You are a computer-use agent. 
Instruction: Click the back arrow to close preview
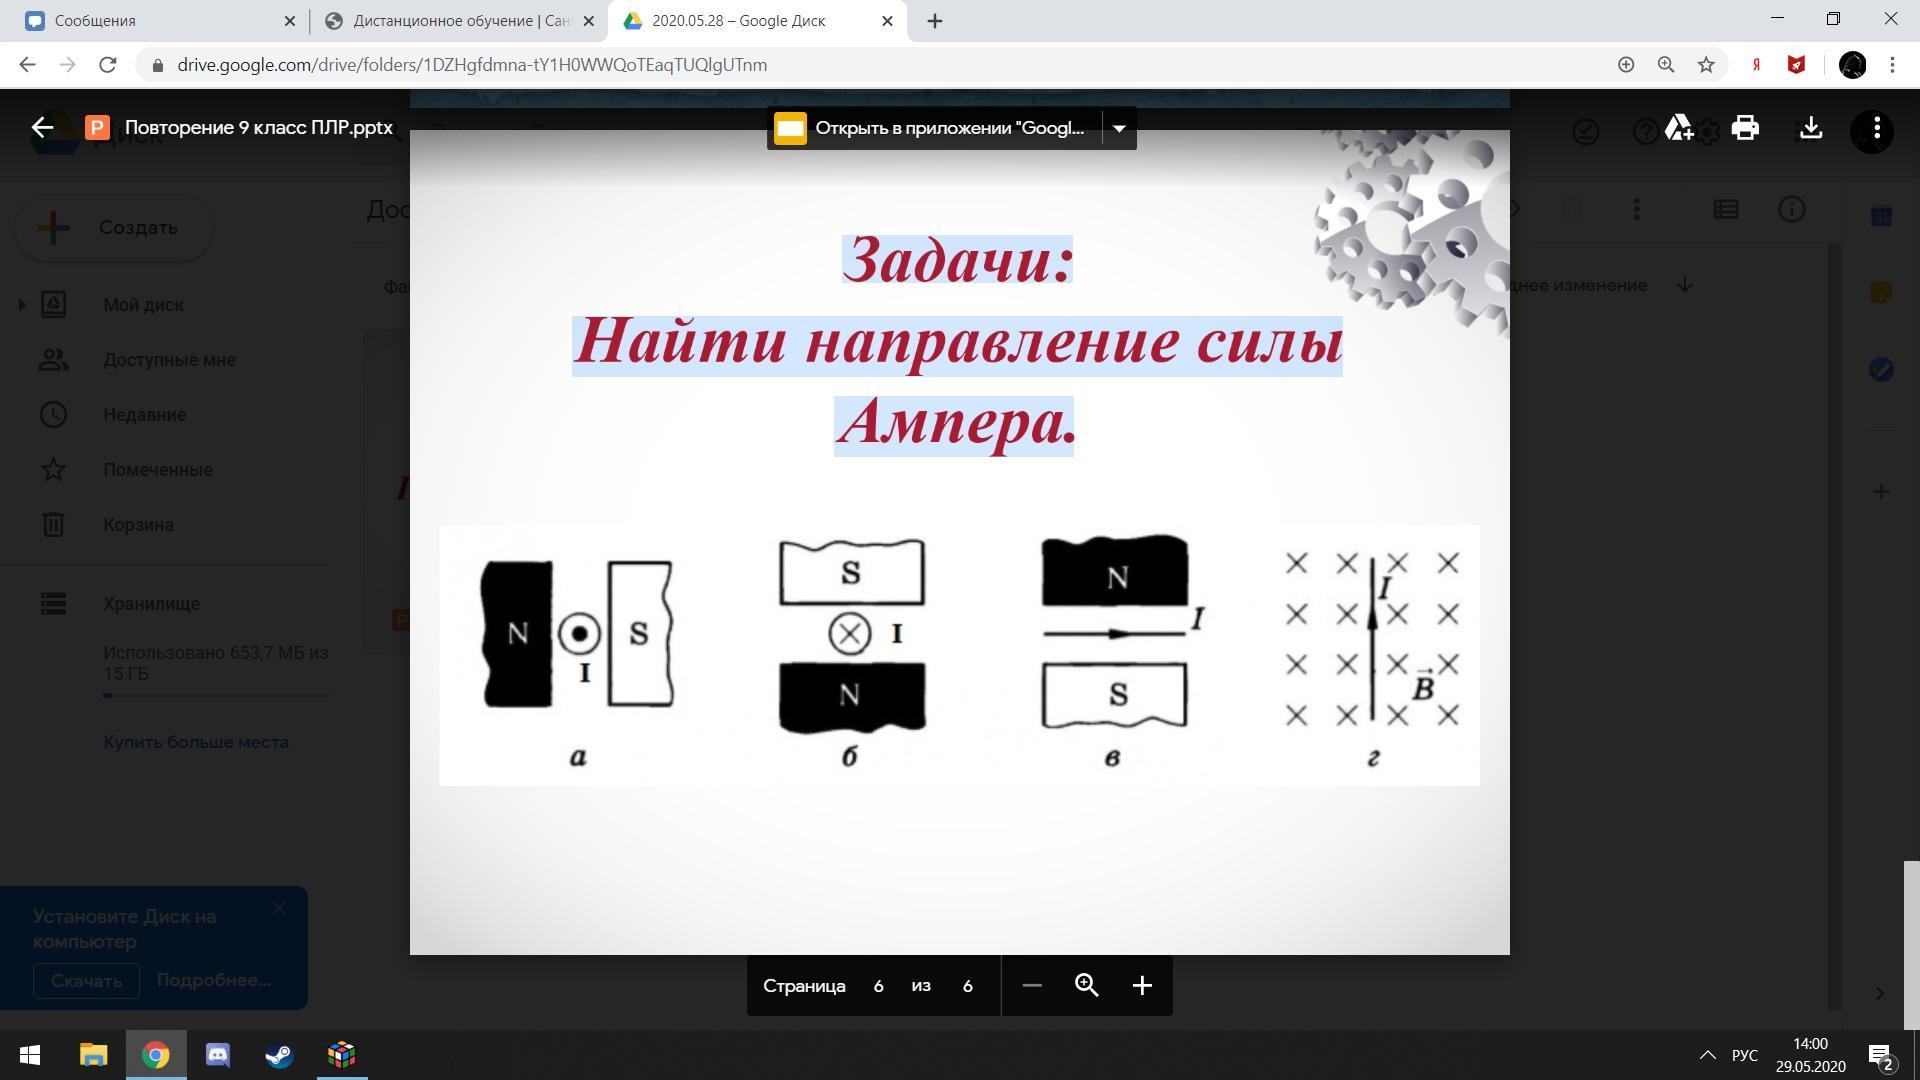click(42, 128)
